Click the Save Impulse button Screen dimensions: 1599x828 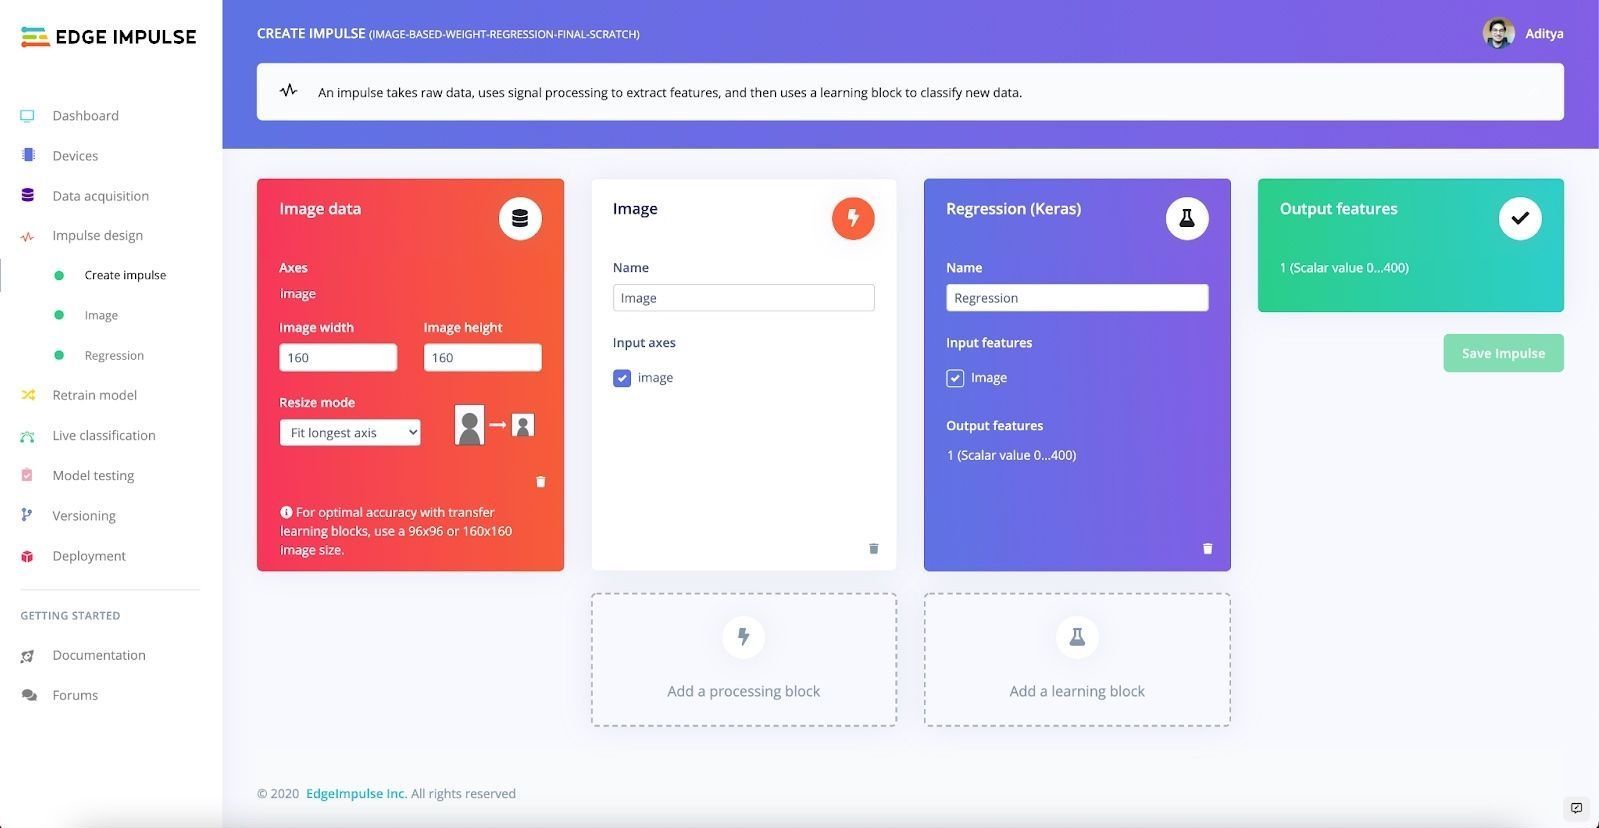click(x=1503, y=353)
